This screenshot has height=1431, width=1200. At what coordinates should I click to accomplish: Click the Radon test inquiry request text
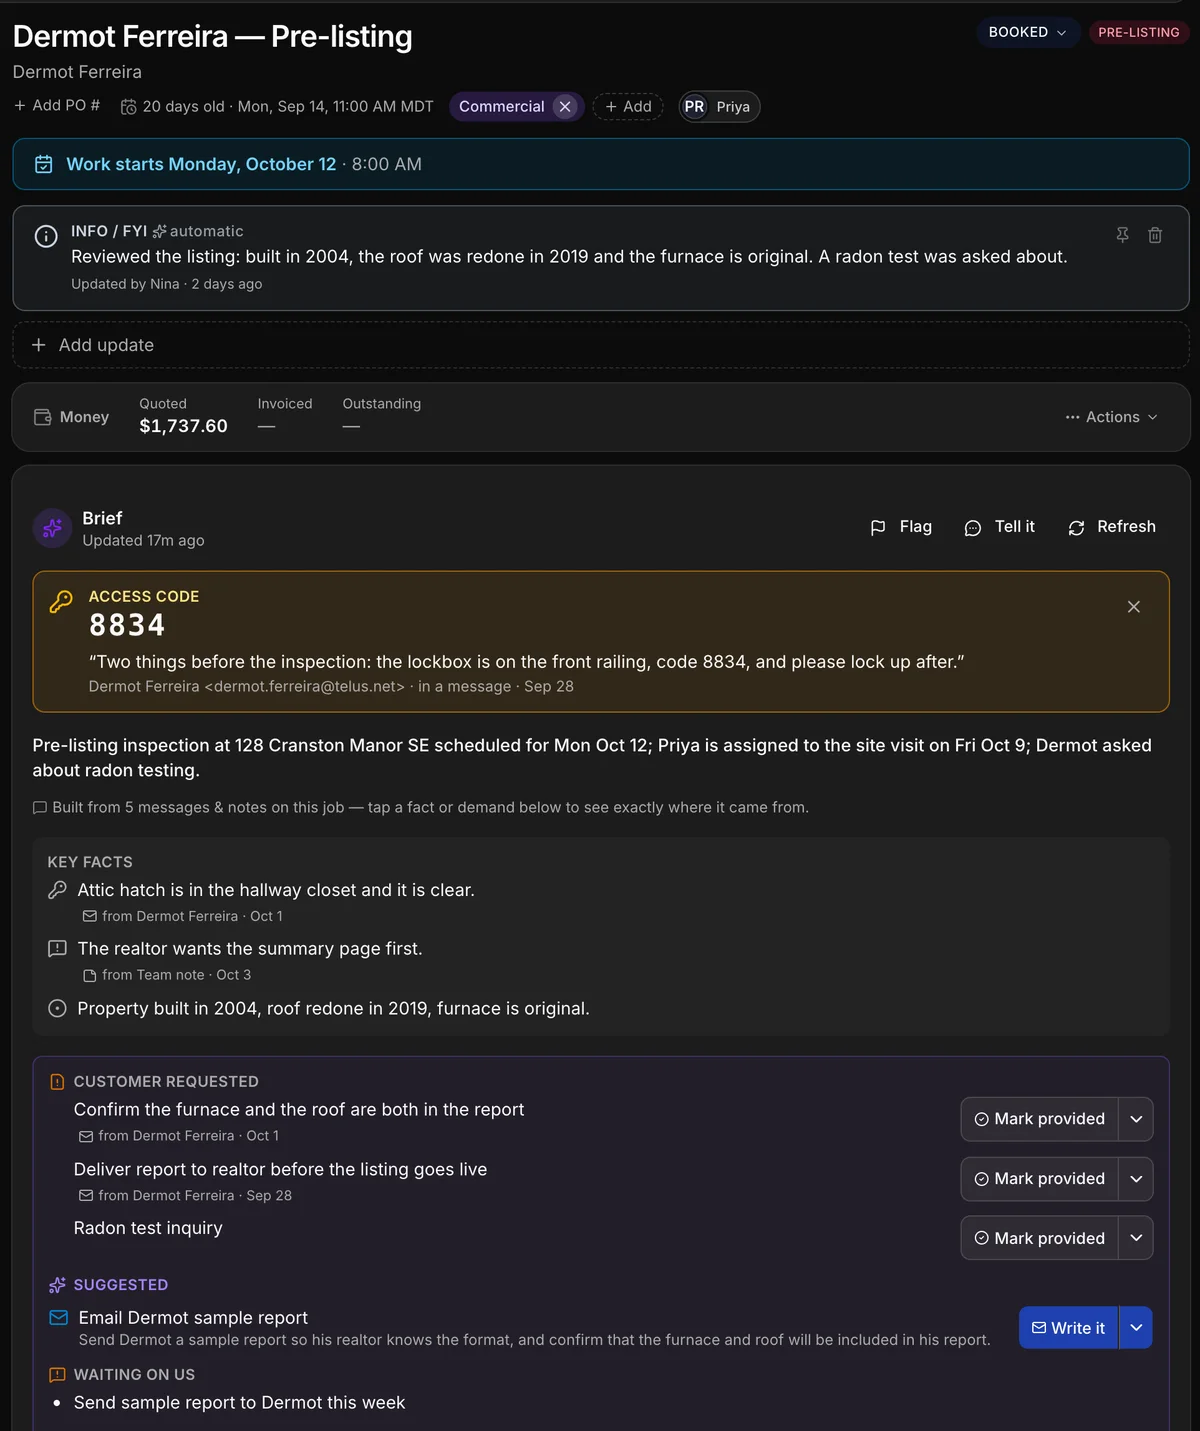coord(148,1228)
